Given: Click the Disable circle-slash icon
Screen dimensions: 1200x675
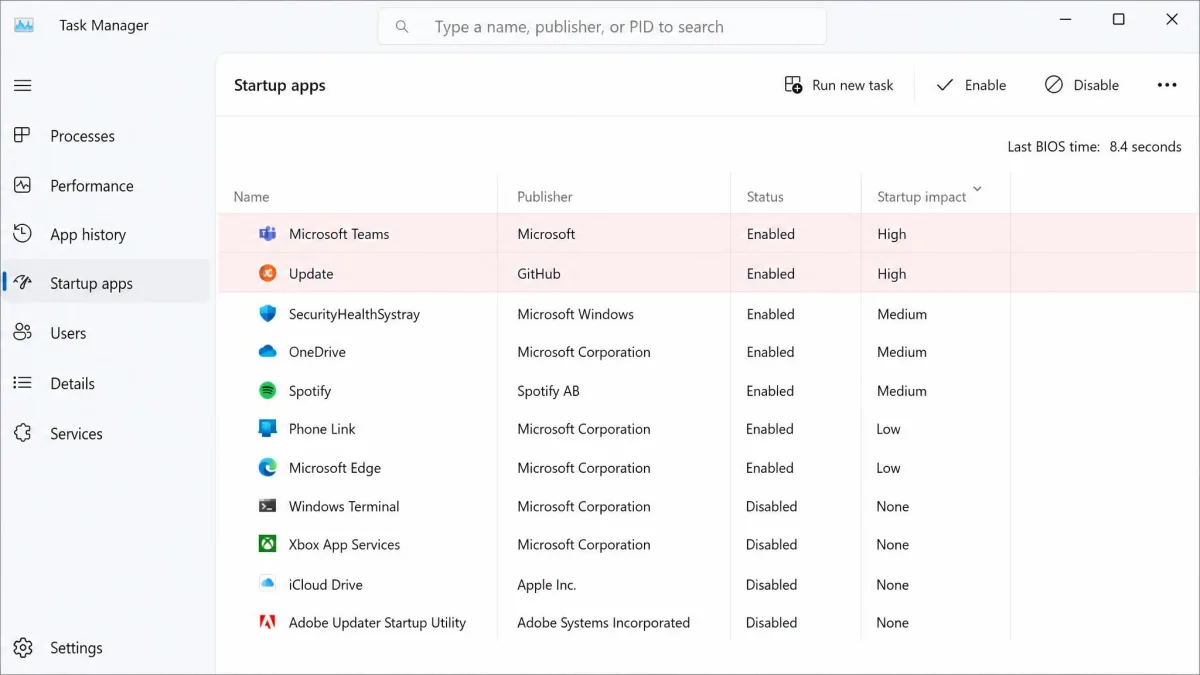Looking at the screenshot, I should pos(1054,85).
